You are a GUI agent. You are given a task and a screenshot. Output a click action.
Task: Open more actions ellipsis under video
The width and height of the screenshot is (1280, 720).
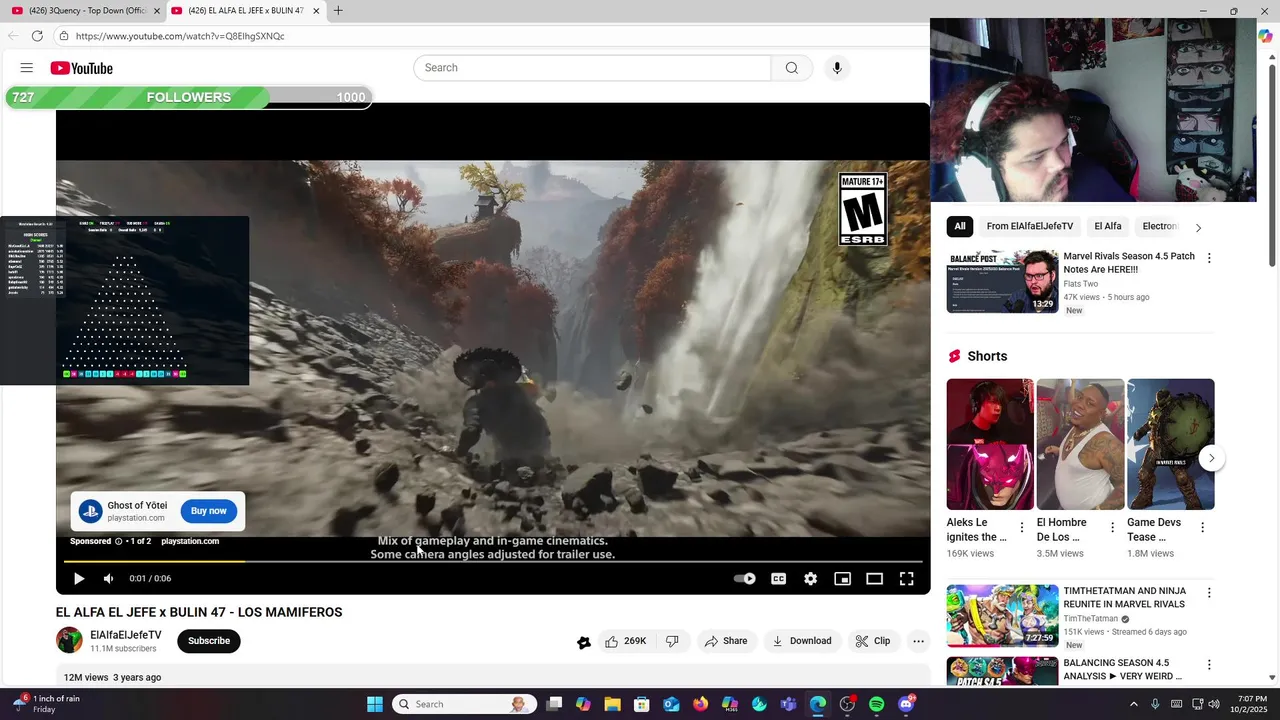(x=918, y=641)
